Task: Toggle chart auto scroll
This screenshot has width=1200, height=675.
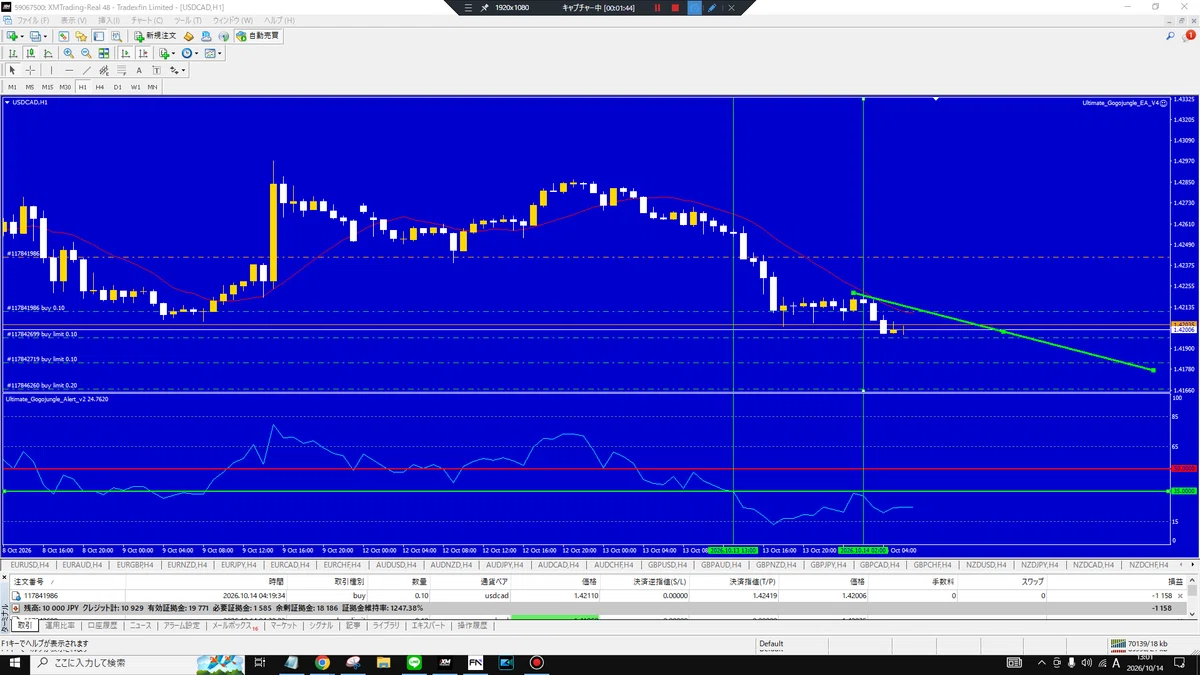Action: [124, 53]
